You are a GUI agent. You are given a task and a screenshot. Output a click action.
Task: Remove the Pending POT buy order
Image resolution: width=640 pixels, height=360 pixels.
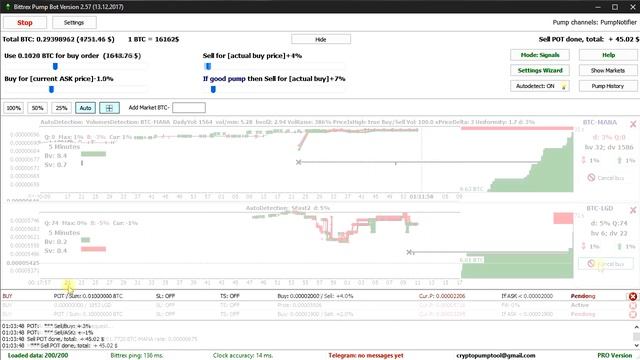coord(632,296)
